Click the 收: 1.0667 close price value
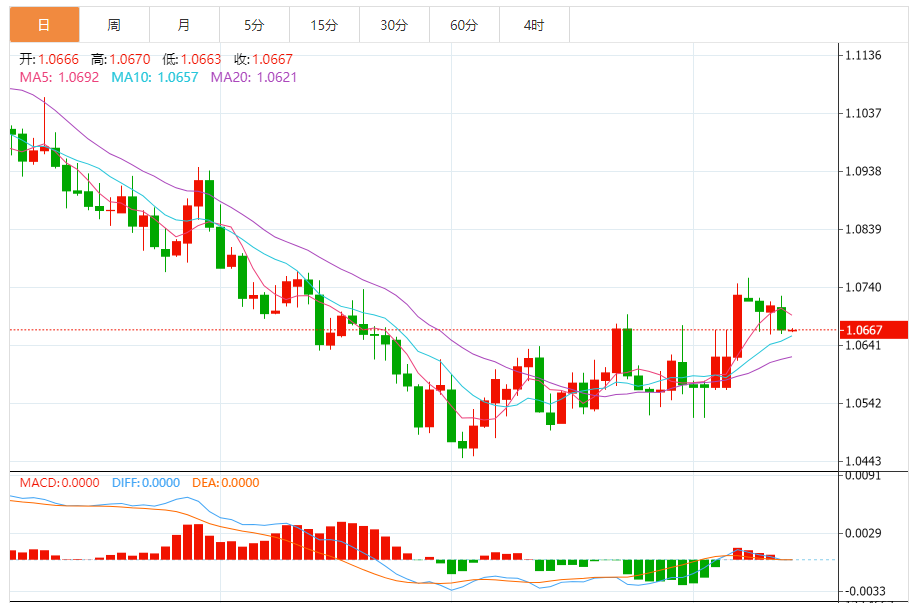Viewport: 915px width, 603px height. click(x=264, y=59)
